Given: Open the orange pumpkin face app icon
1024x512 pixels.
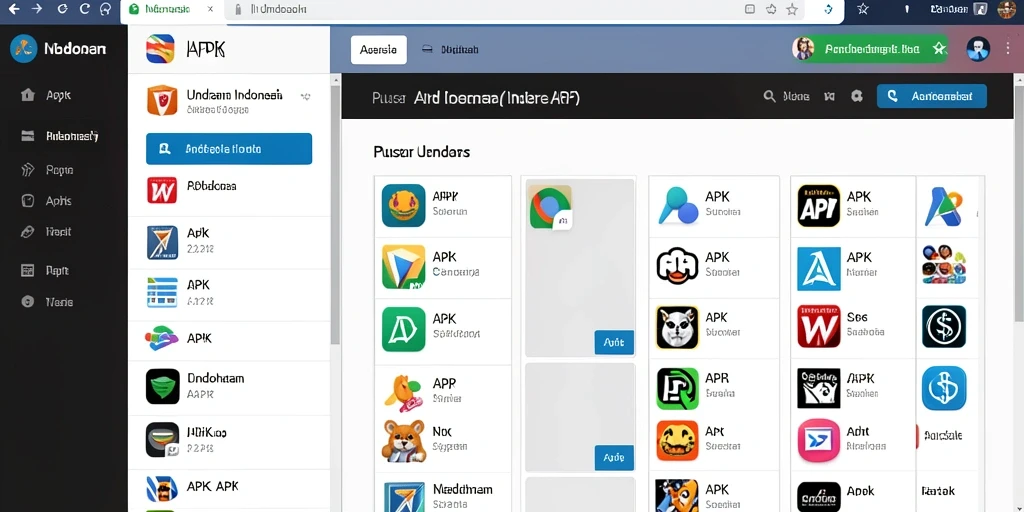Looking at the screenshot, I should [x=677, y=440].
